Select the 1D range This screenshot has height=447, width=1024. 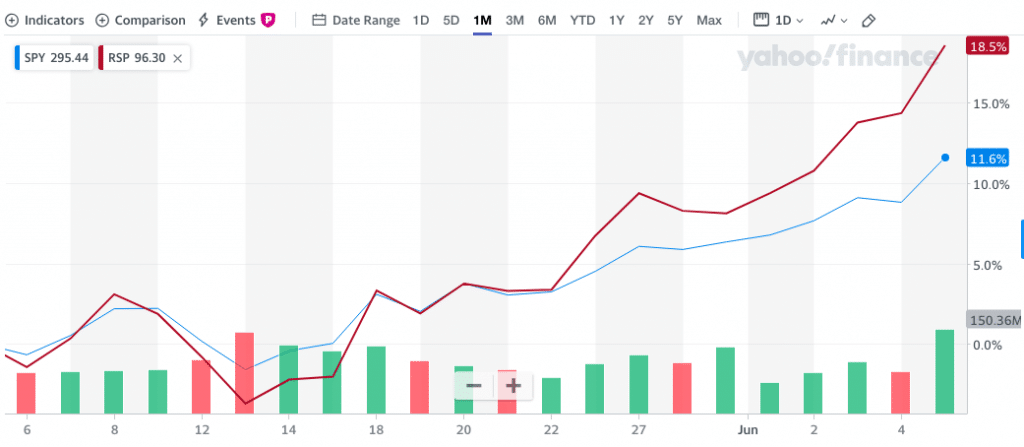point(421,20)
